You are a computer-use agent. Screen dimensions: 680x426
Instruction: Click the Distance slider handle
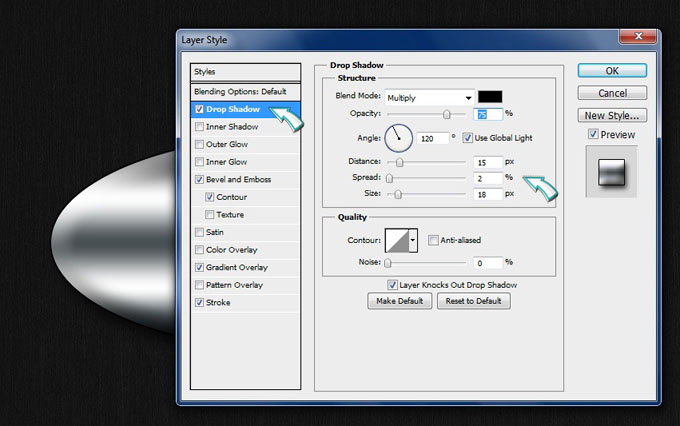pyautogui.click(x=399, y=162)
